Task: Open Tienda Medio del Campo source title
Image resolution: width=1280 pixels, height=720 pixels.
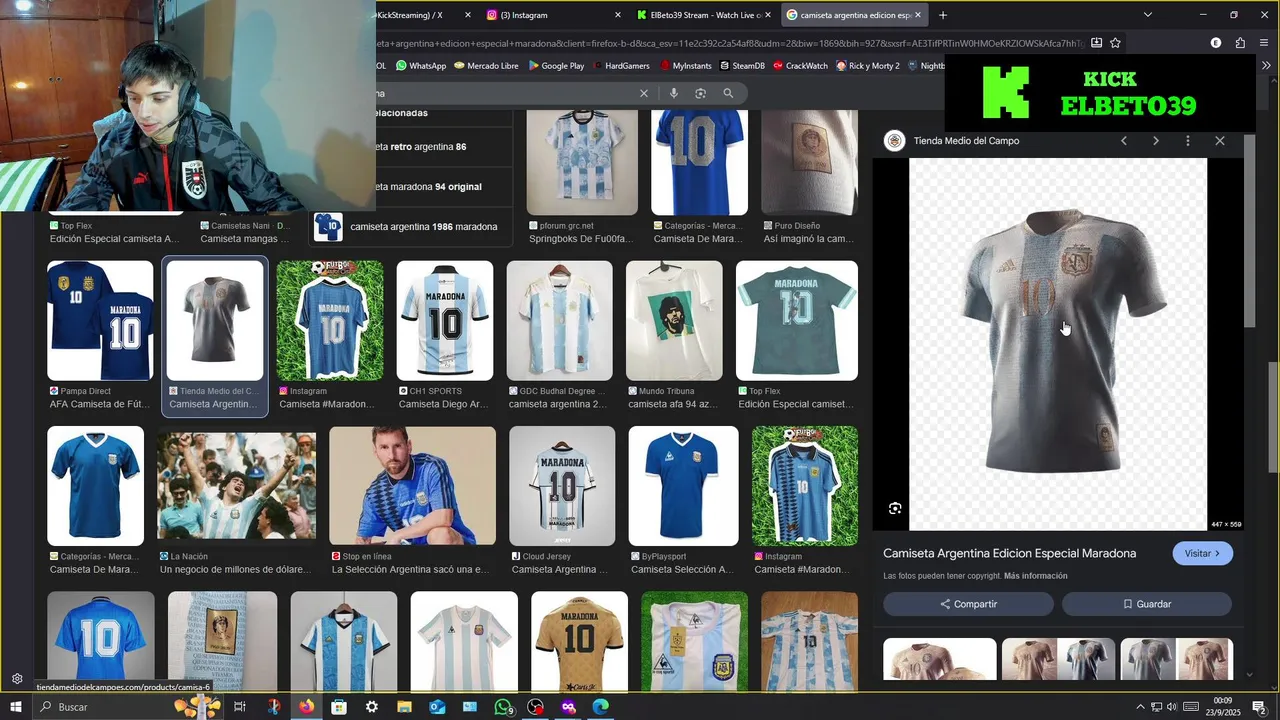Action: click(x=966, y=141)
